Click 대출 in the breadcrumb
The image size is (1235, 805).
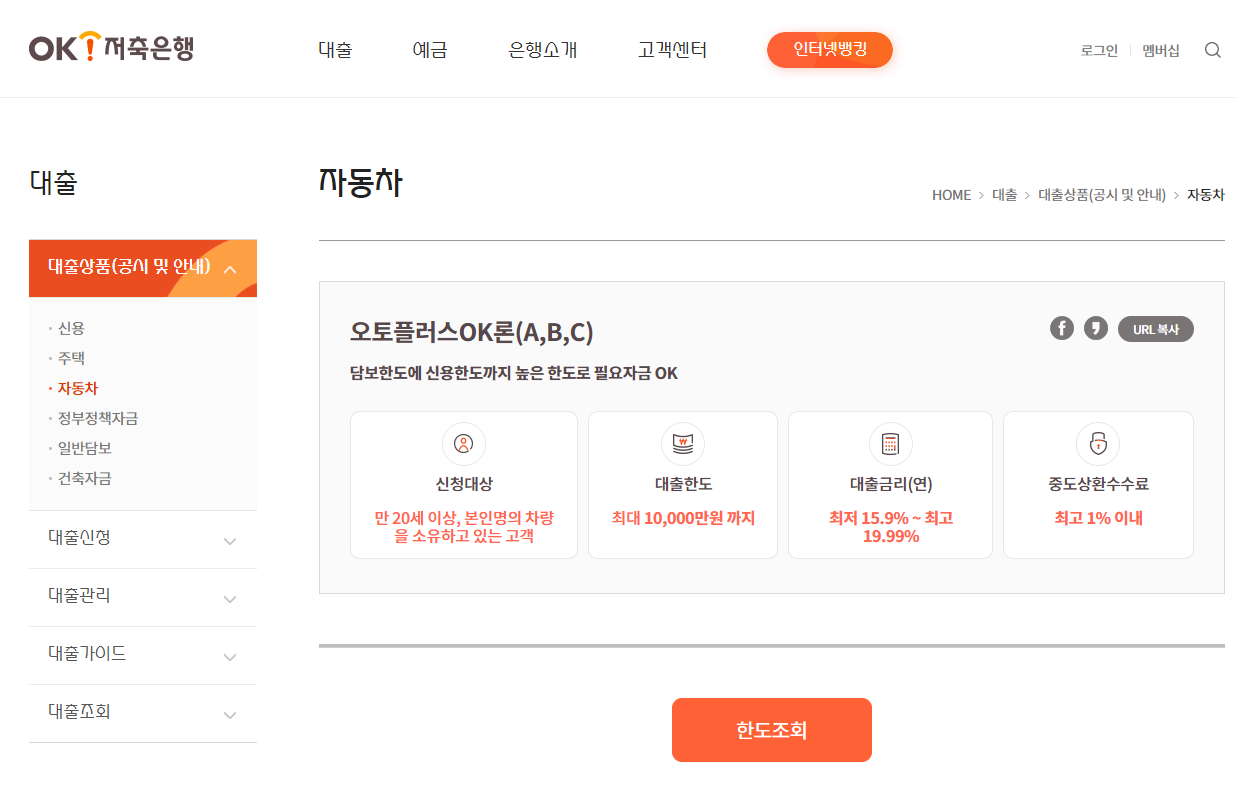pos(1004,195)
